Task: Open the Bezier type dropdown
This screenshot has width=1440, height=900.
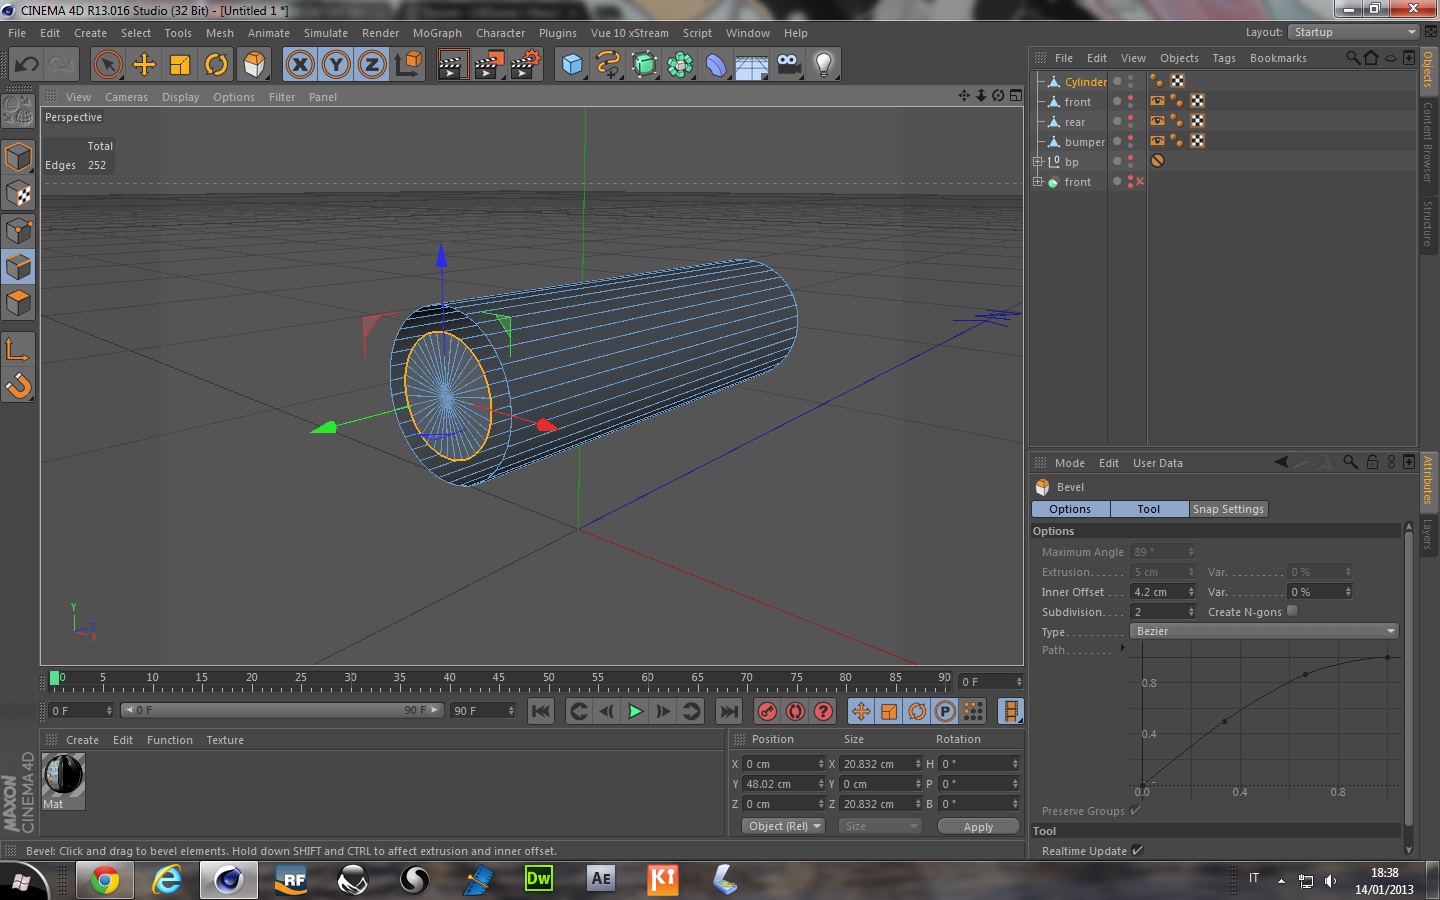Action: tap(1264, 631)
